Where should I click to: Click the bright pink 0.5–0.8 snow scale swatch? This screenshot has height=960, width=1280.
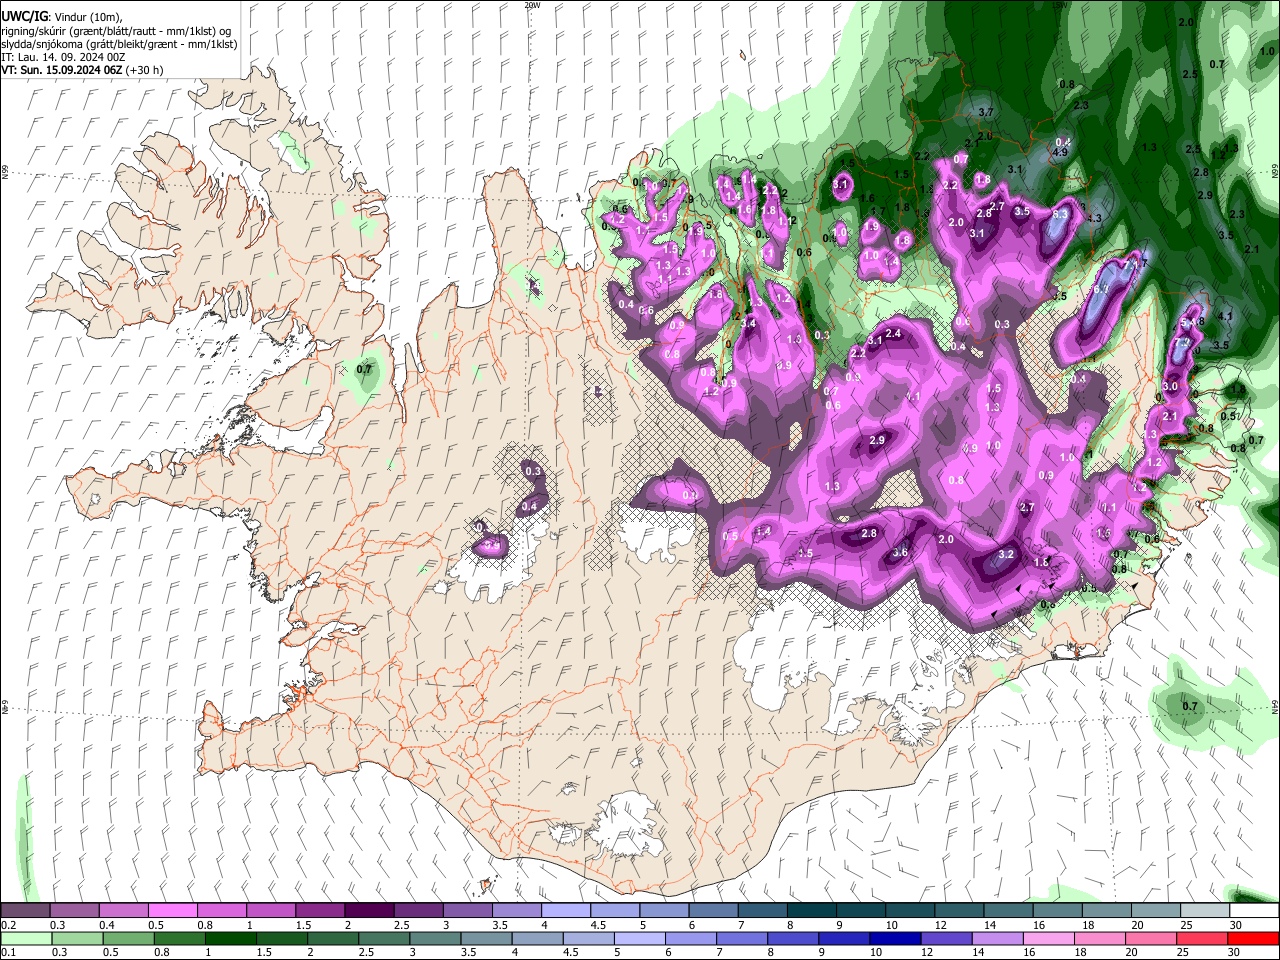172,911
